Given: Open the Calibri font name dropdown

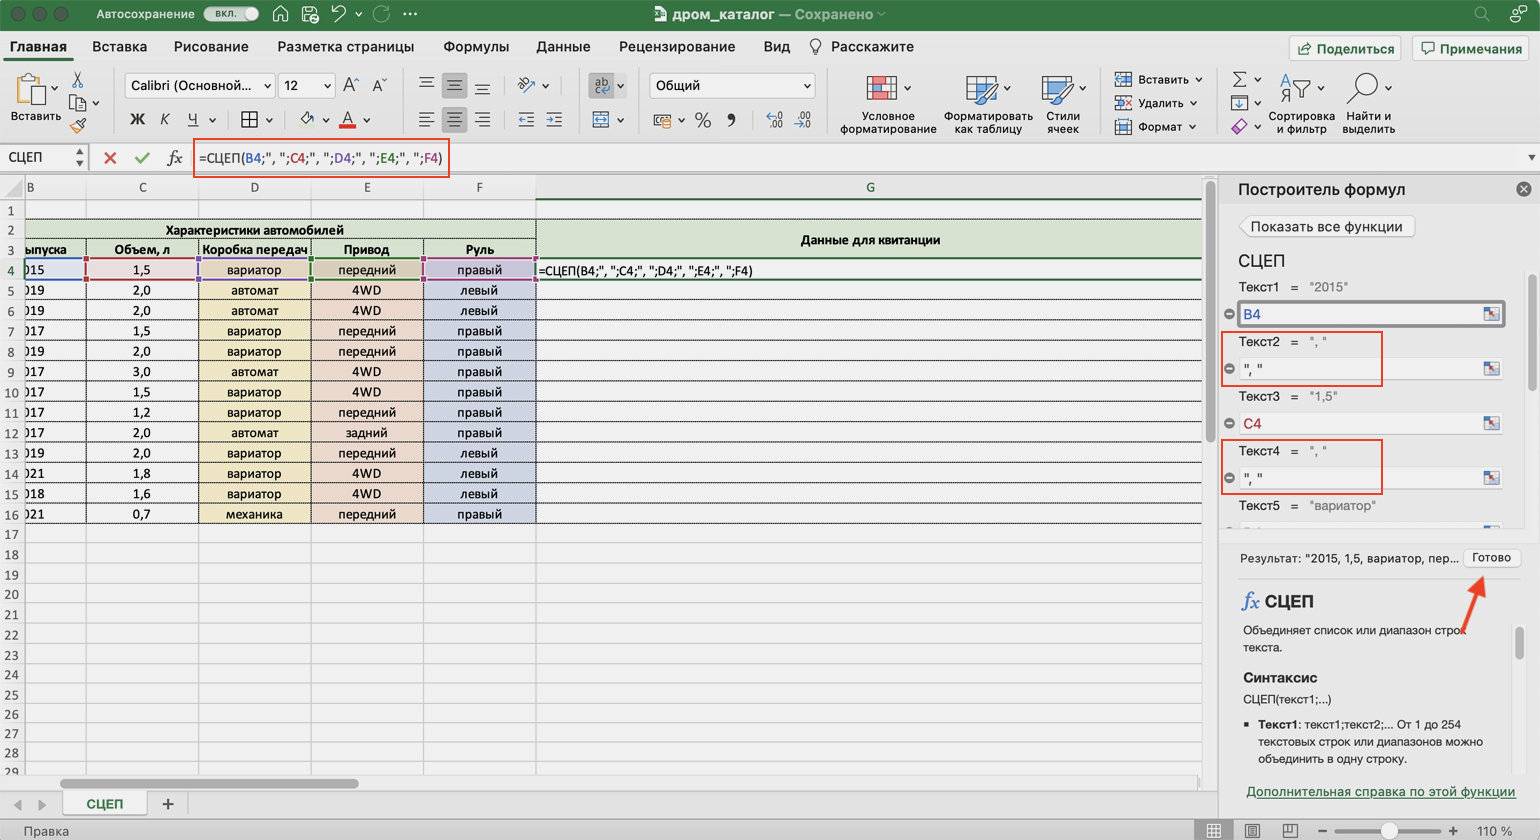Looking at the screenshot, I should [x=267, y=86].
